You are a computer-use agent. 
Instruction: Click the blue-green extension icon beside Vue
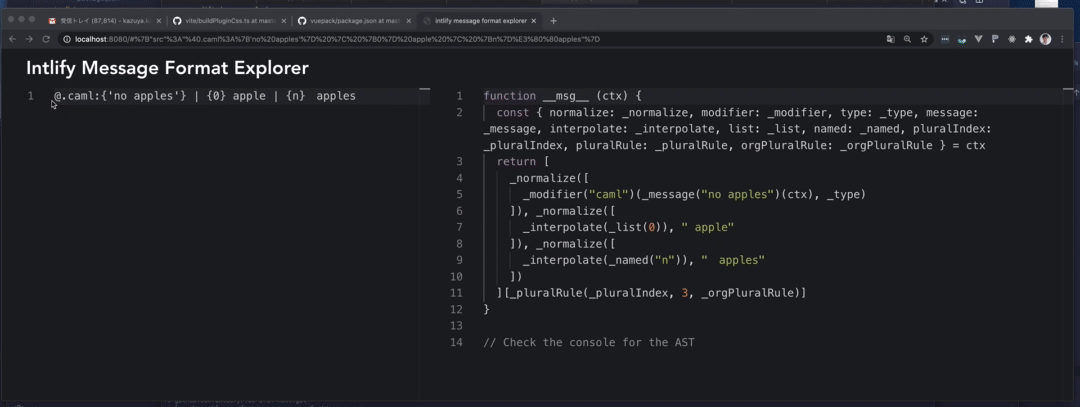962,39
